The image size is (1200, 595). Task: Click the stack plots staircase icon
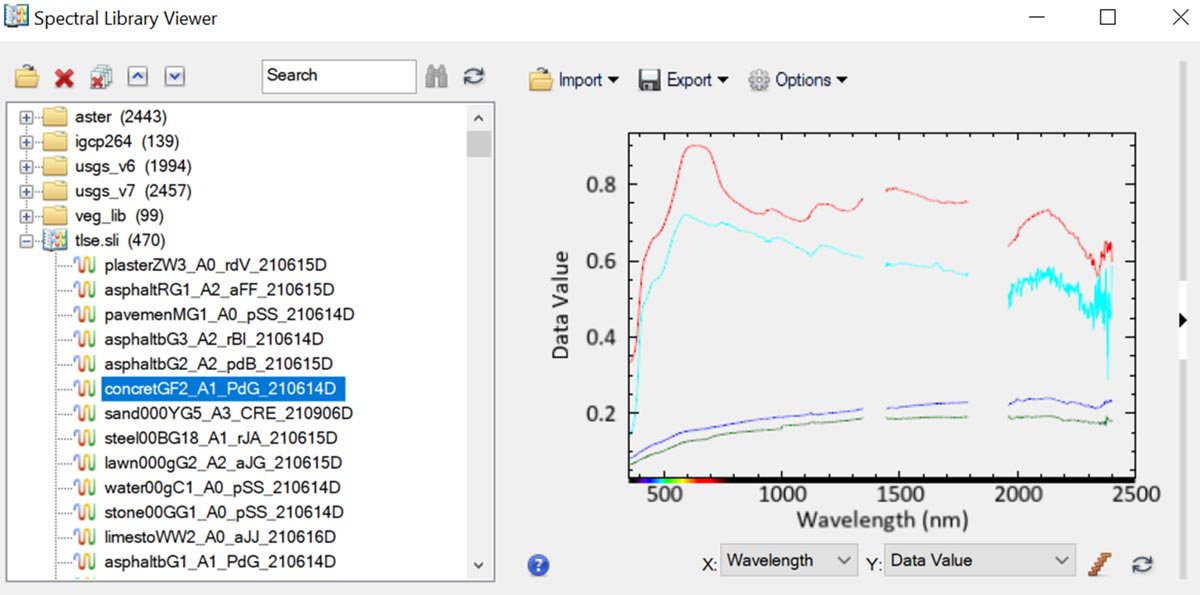tap(1100, 564)
